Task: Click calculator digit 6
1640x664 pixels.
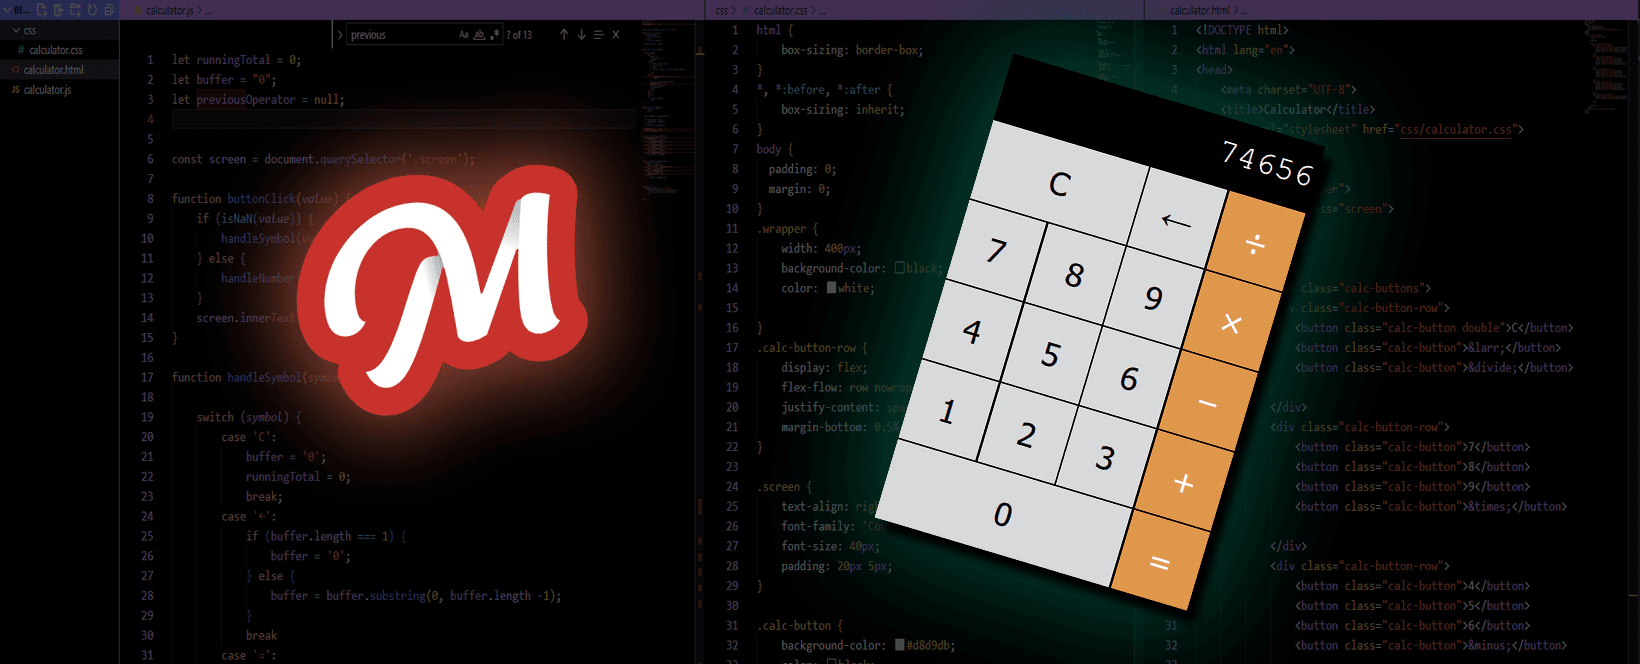Action: pyautogui.click(x=1130, y=379)
